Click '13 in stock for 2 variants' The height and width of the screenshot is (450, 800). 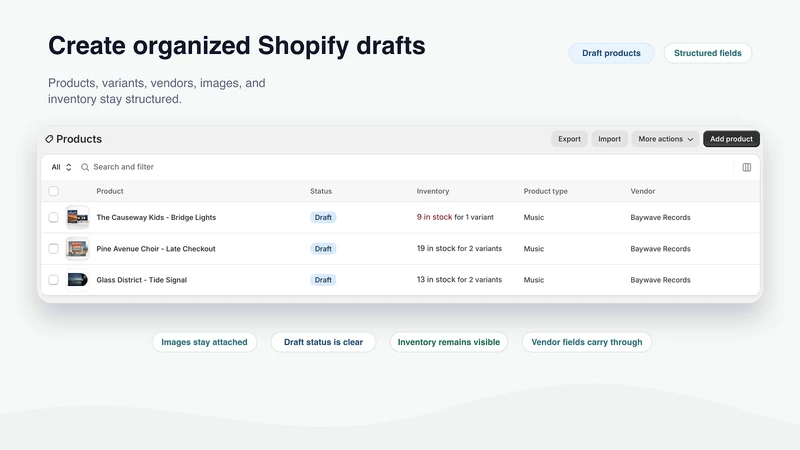click(x=459, y=280)
